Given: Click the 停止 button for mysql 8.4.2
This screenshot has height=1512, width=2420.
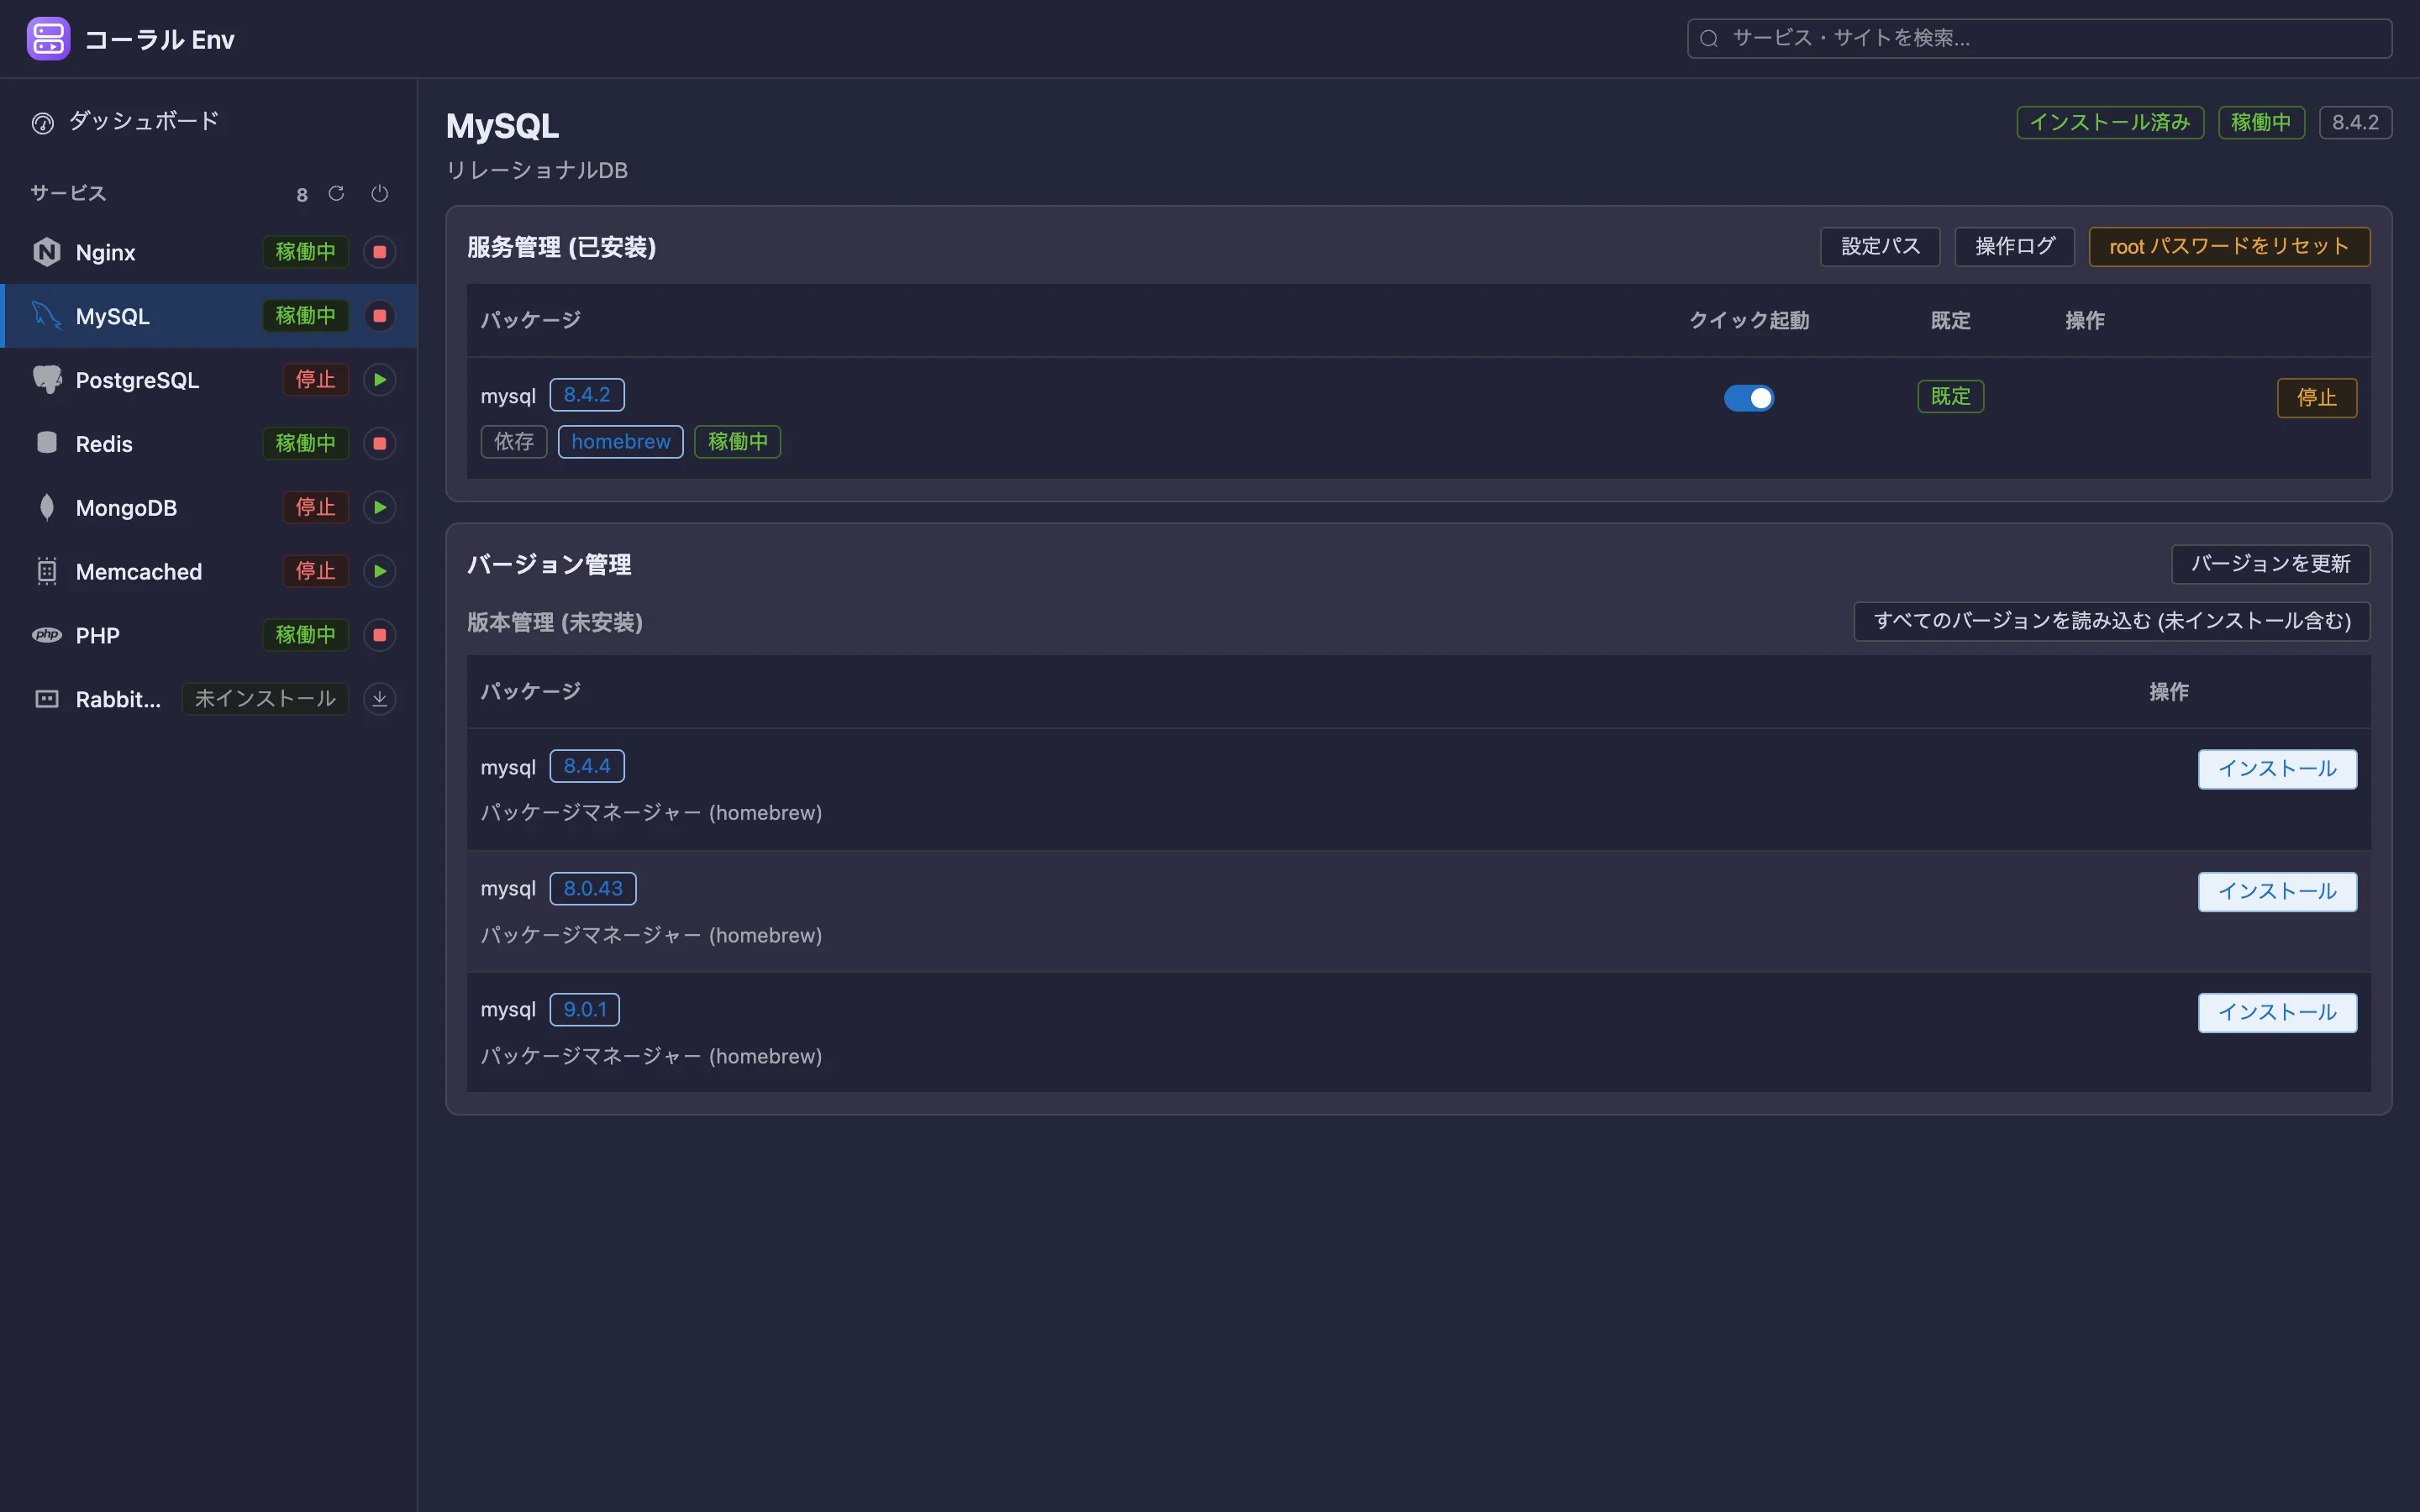Looking at the screenshot, I should click(x=2317, y=398).
